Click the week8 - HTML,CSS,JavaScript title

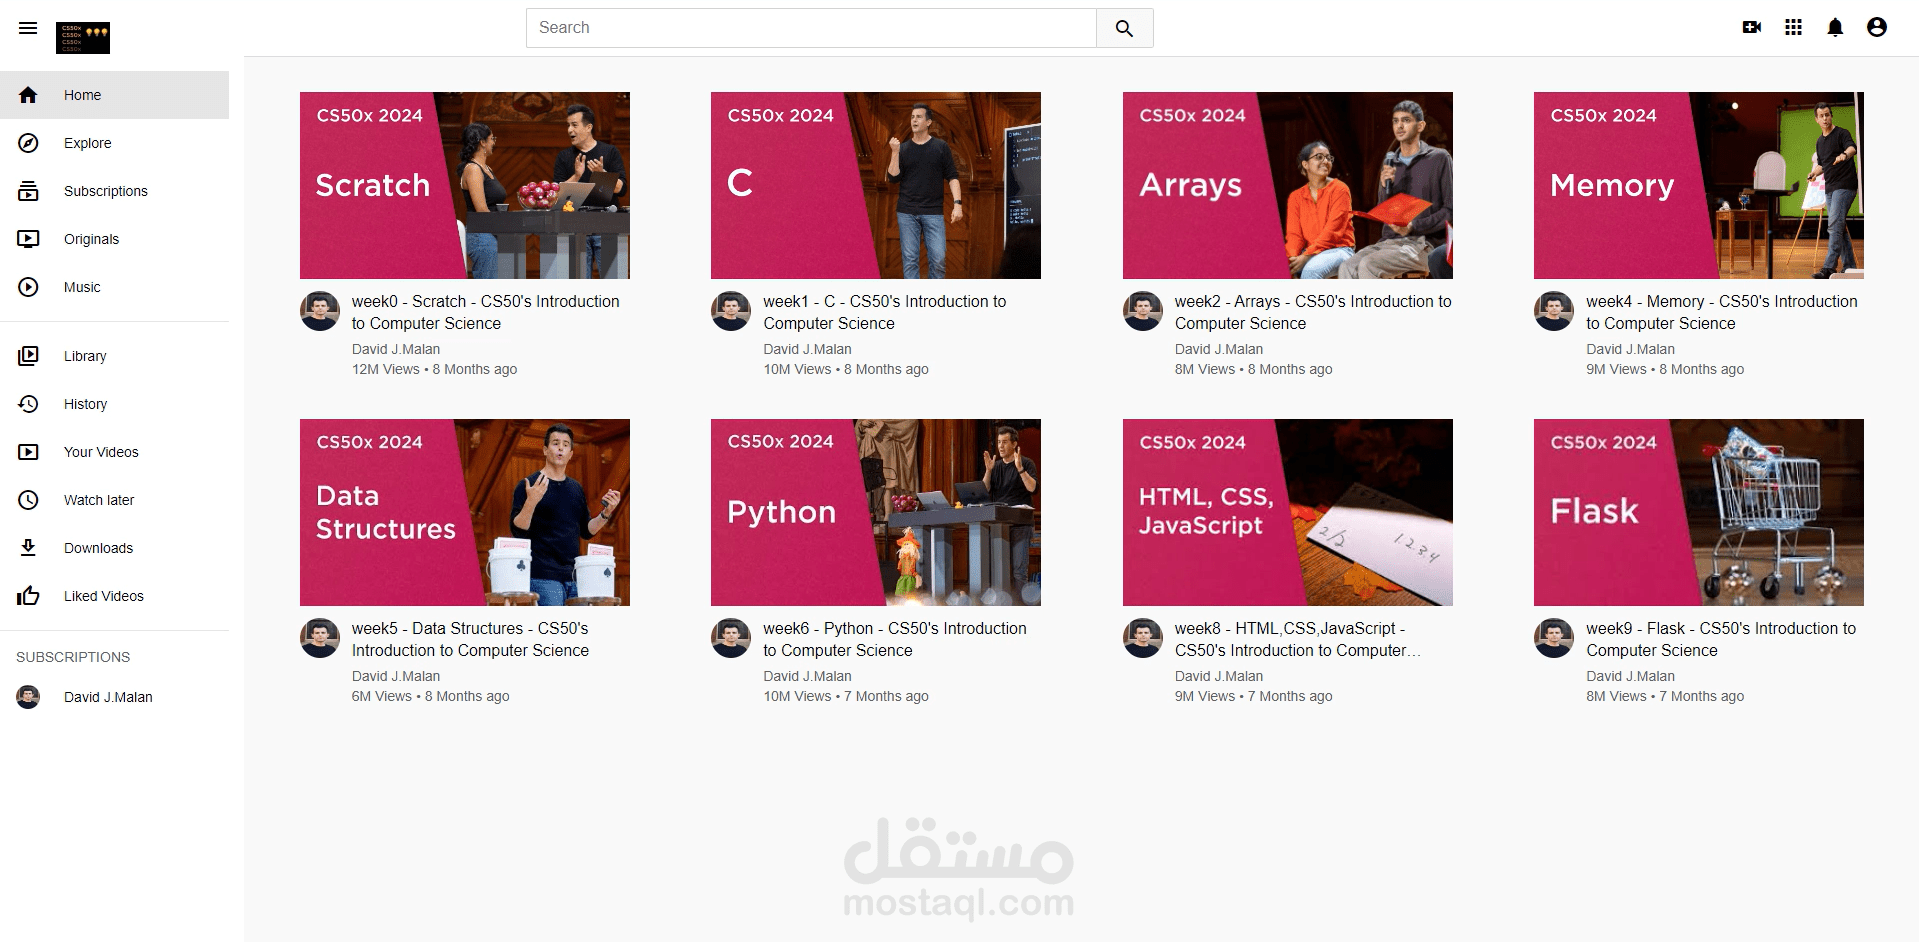1298,639
